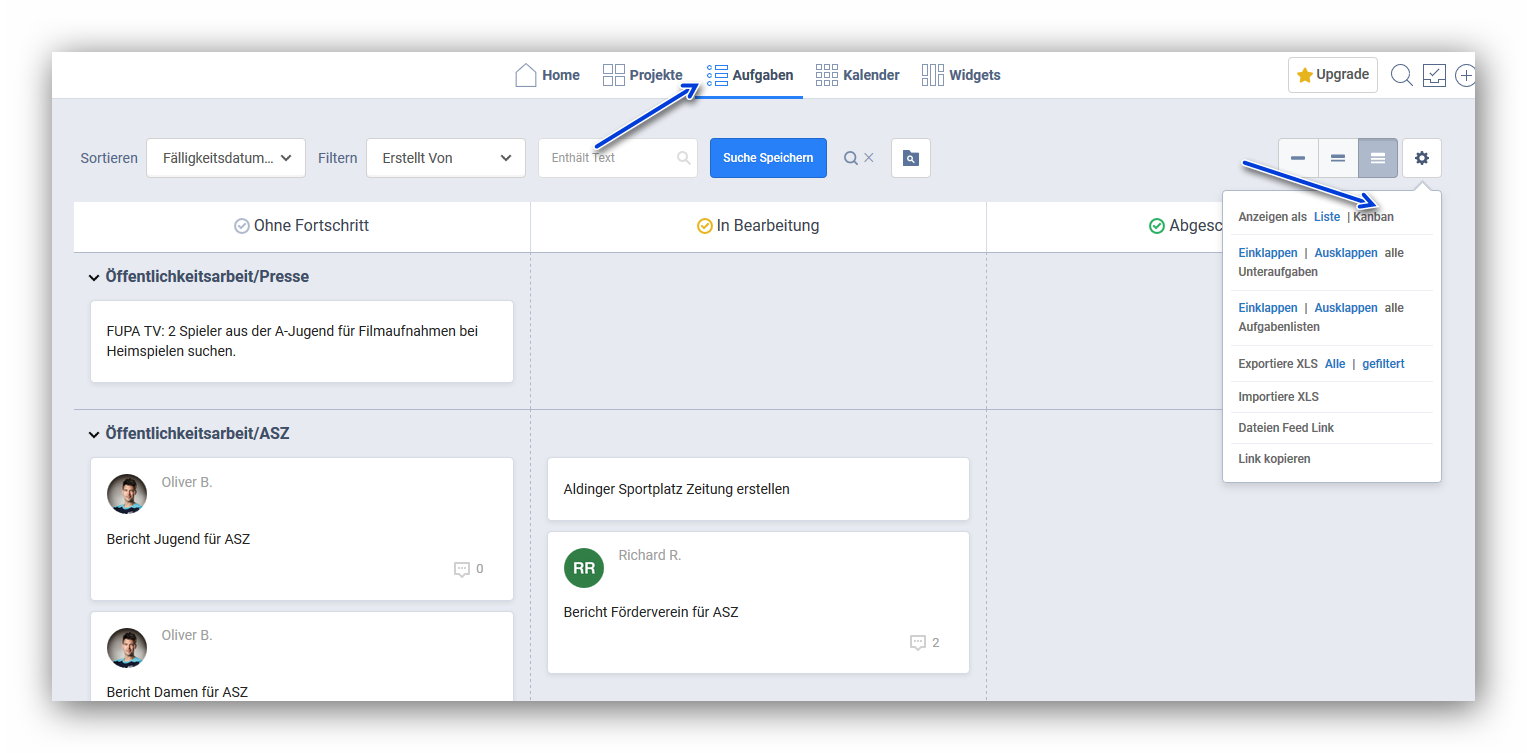Image resolution: width=1527 pixels, height=753 pixels.
Task: Go to the Kalender tab
Action: coord(857,75)
